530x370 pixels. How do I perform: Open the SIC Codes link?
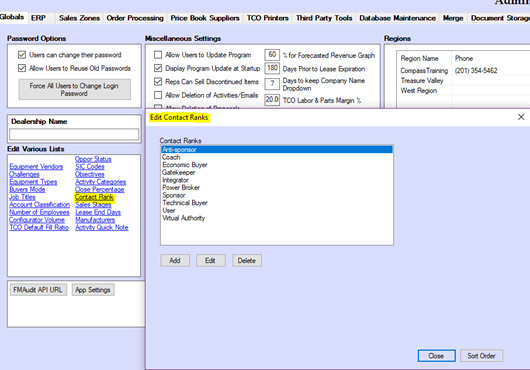coord(90,167)
